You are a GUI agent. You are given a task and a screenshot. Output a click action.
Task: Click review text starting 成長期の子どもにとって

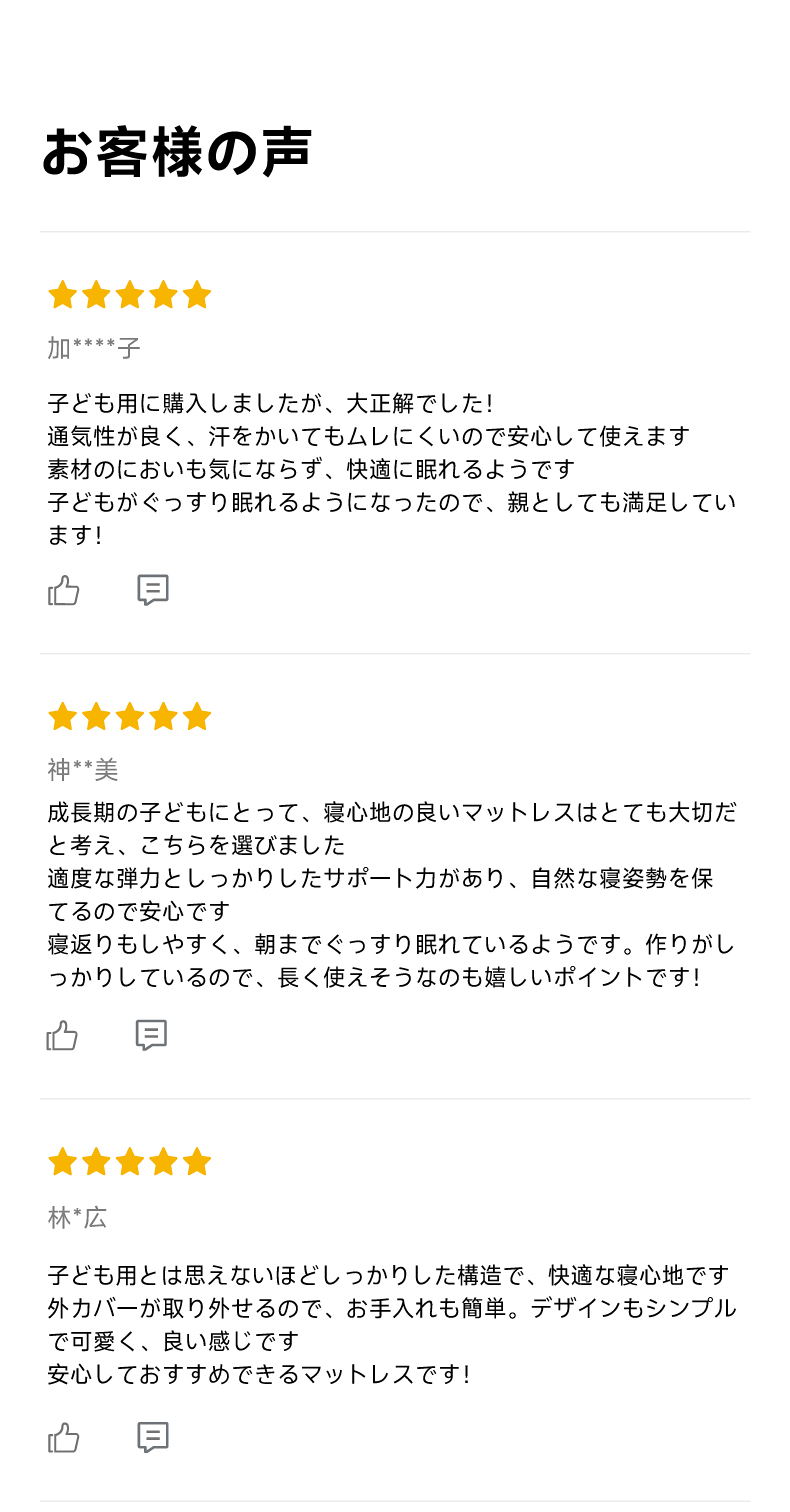(x=392, y=895)
